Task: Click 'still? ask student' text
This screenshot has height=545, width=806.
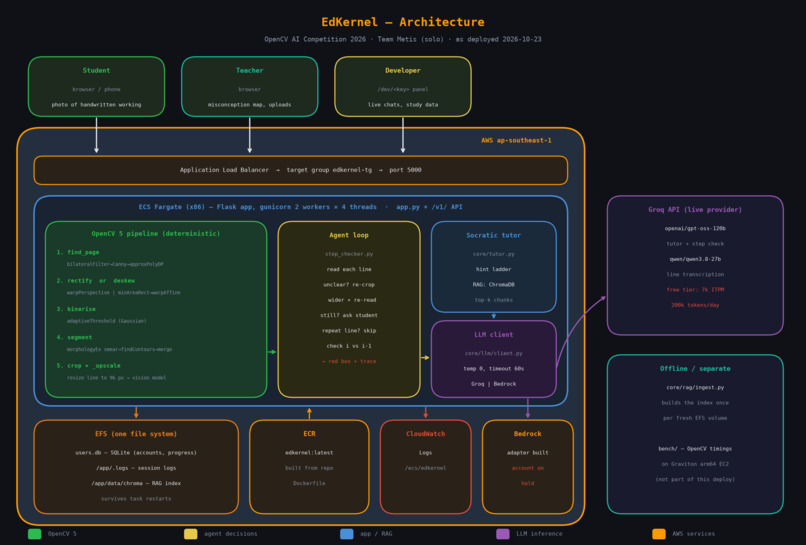Action: point(349,315)
